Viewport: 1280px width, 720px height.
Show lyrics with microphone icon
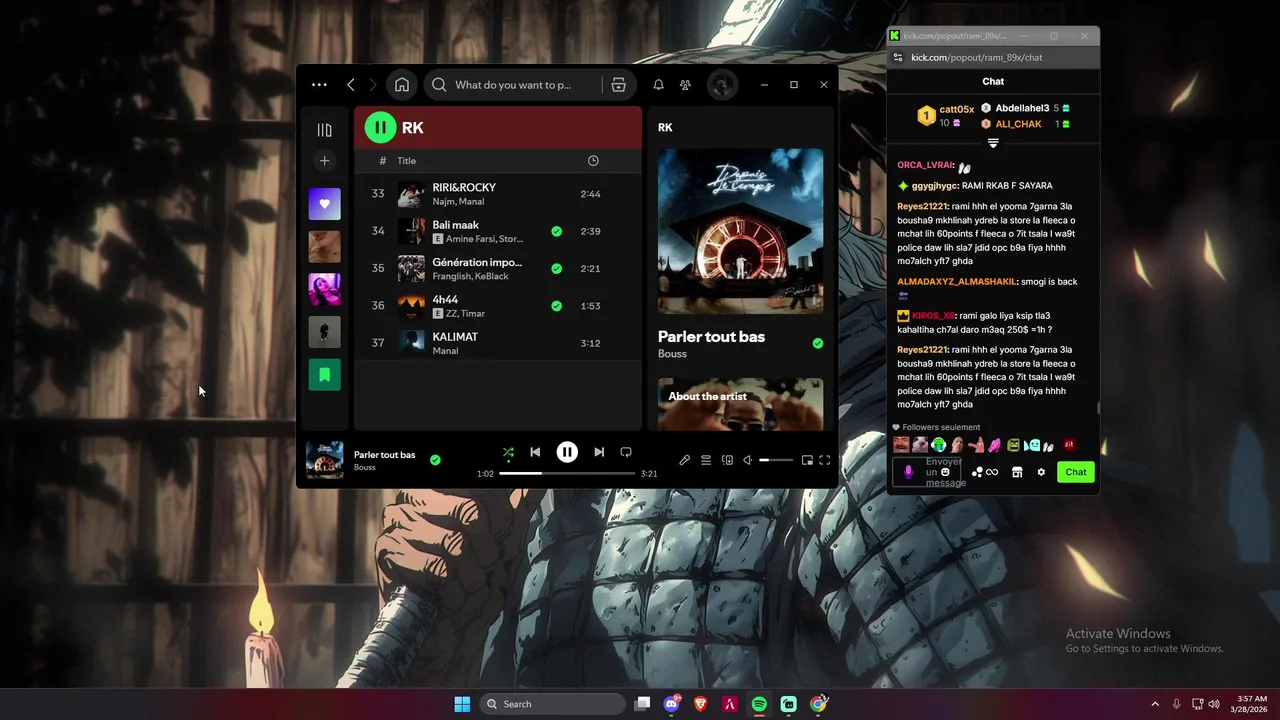coord(684,460)
